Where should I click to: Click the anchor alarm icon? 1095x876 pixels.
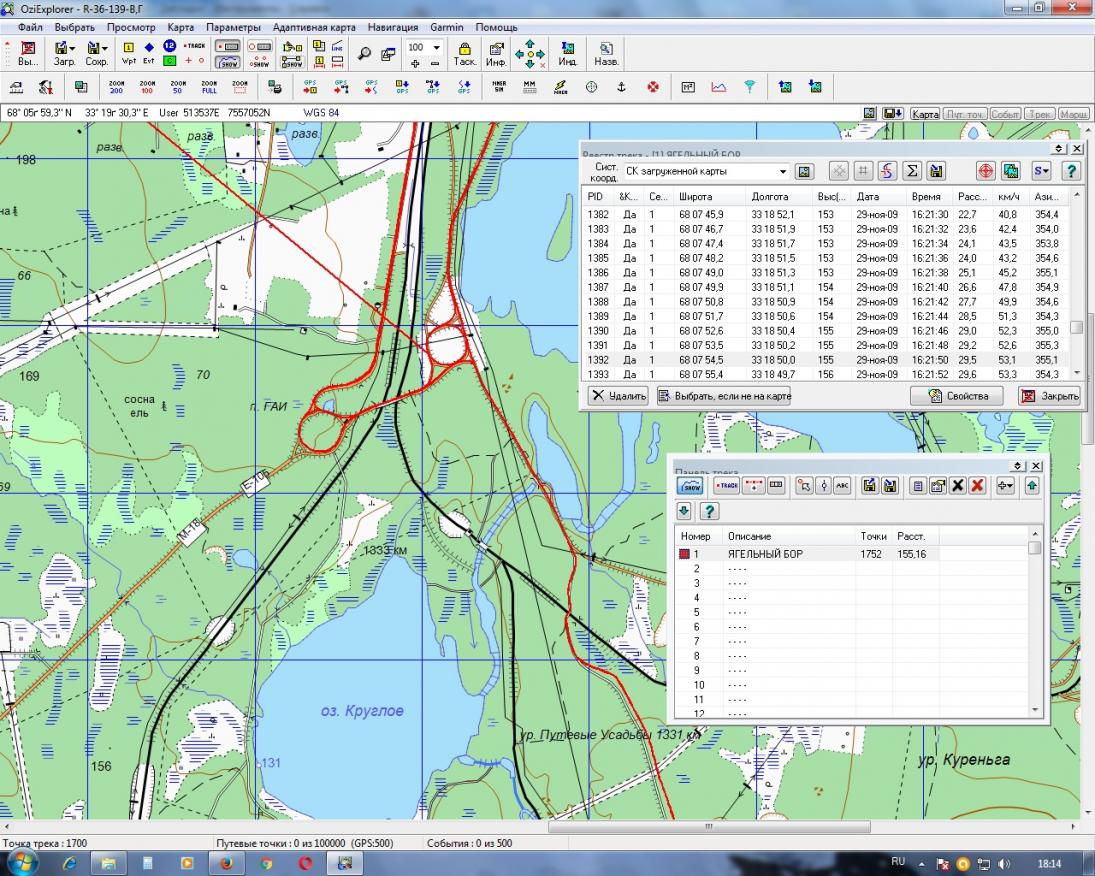(620, 87)
